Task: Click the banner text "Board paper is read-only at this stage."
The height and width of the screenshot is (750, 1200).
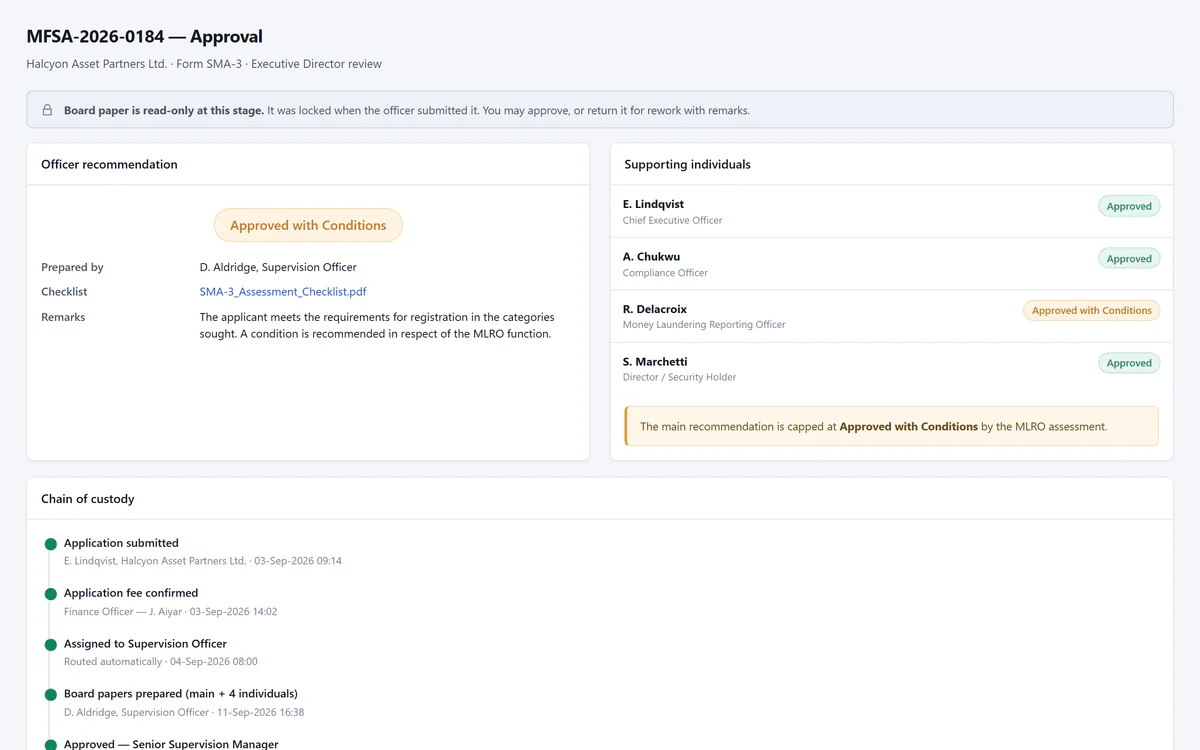Action: pos(164,110)
